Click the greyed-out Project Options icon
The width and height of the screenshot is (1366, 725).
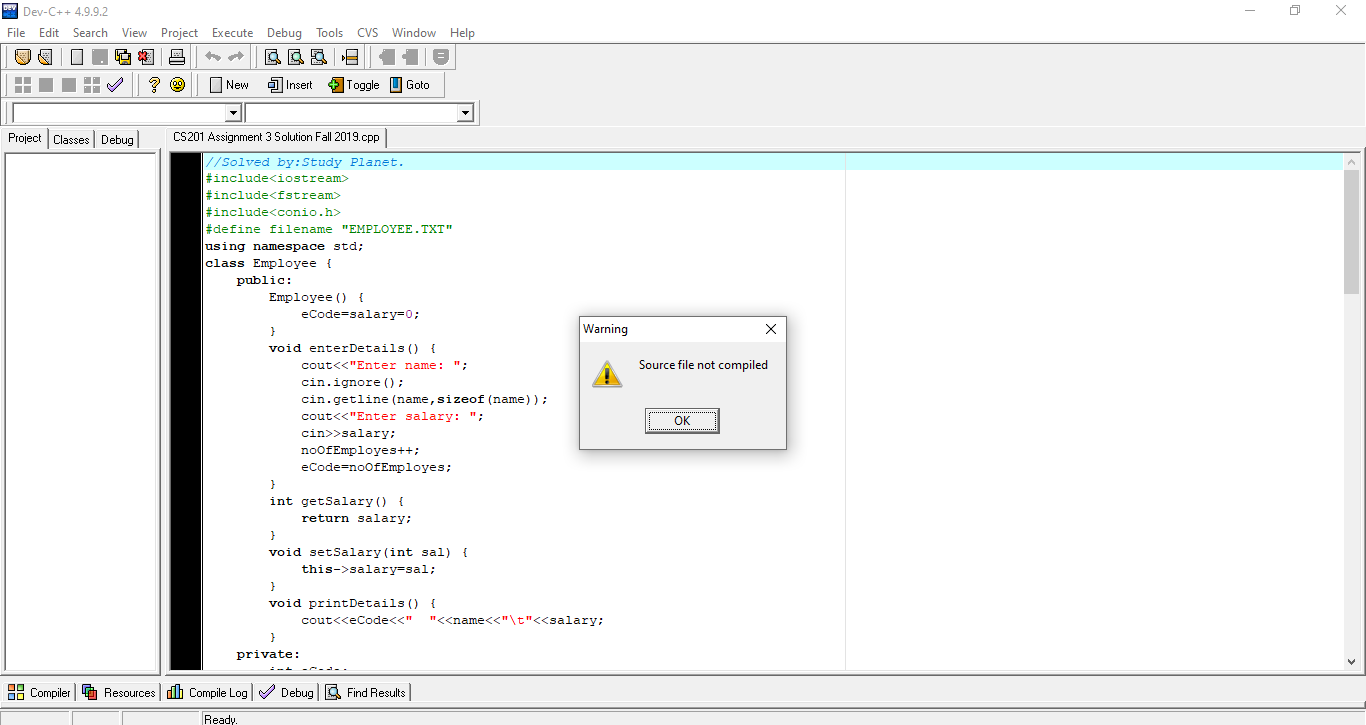[441, 57]
